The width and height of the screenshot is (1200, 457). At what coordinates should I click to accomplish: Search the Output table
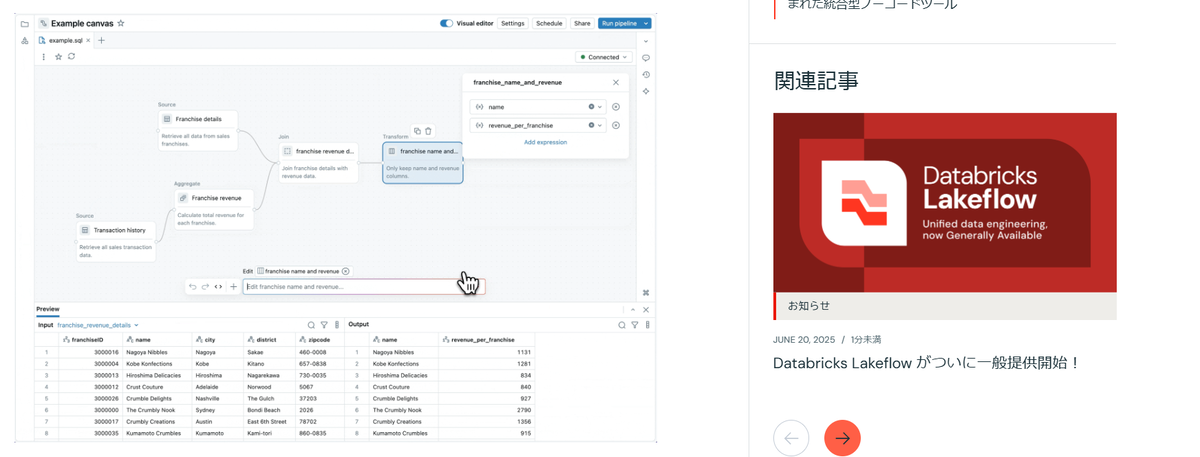coord(622,325)
